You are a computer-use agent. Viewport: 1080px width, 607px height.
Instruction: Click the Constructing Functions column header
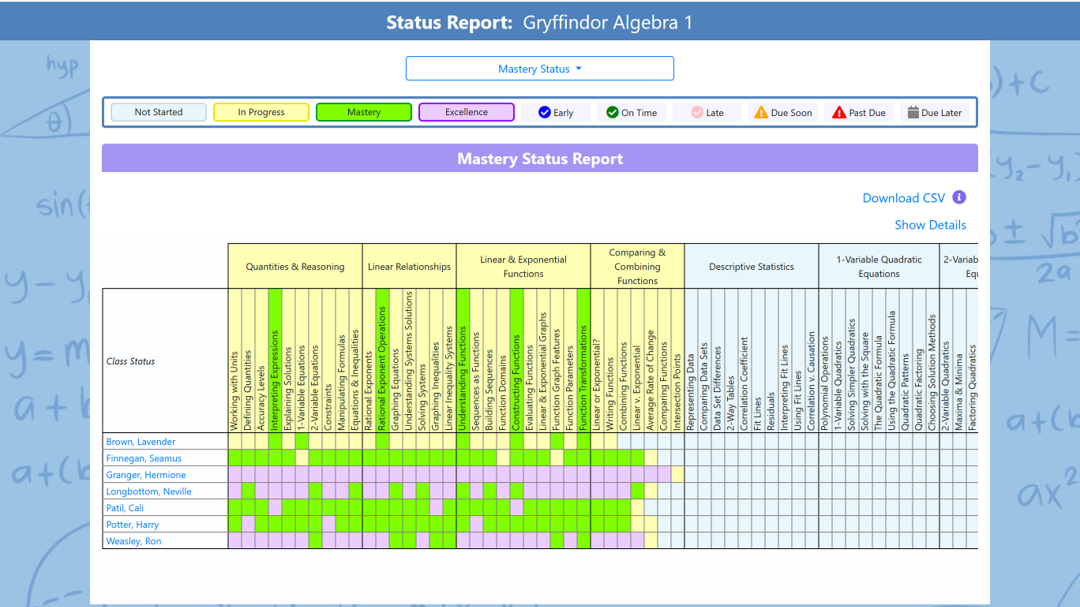pyautogui.click(x=517, y=360)
